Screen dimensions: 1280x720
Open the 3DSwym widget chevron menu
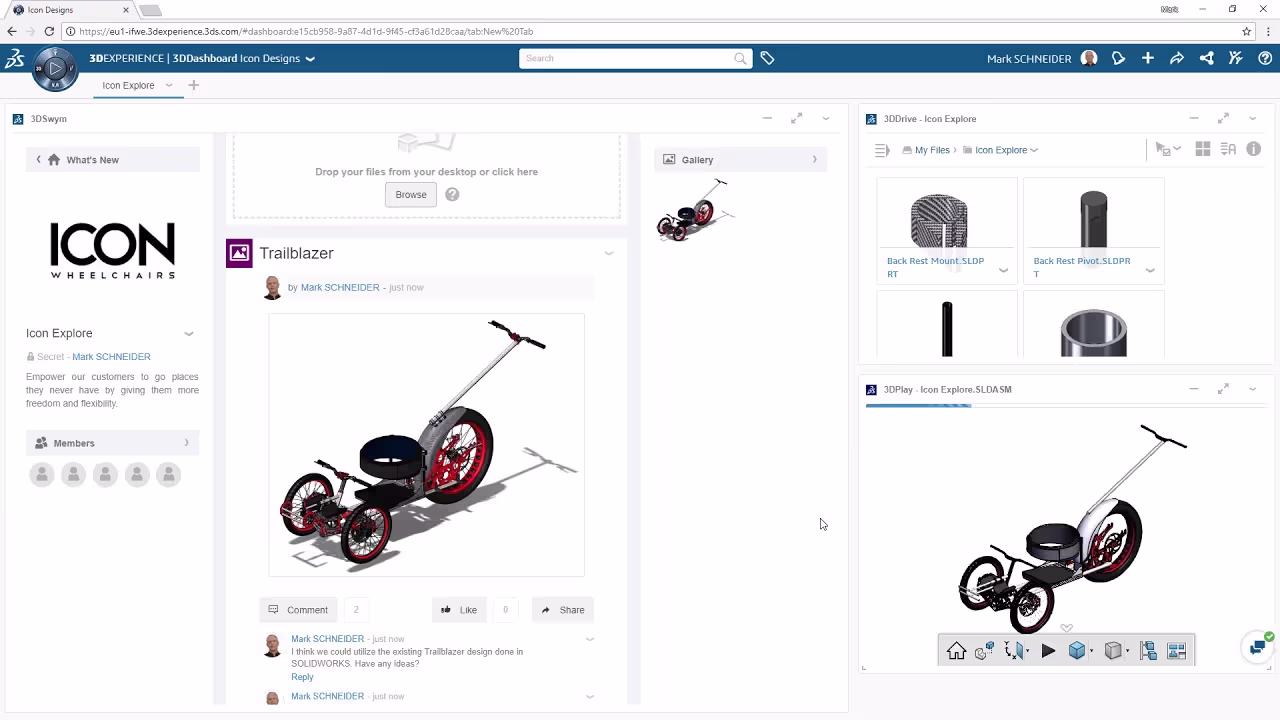(826, 118)
